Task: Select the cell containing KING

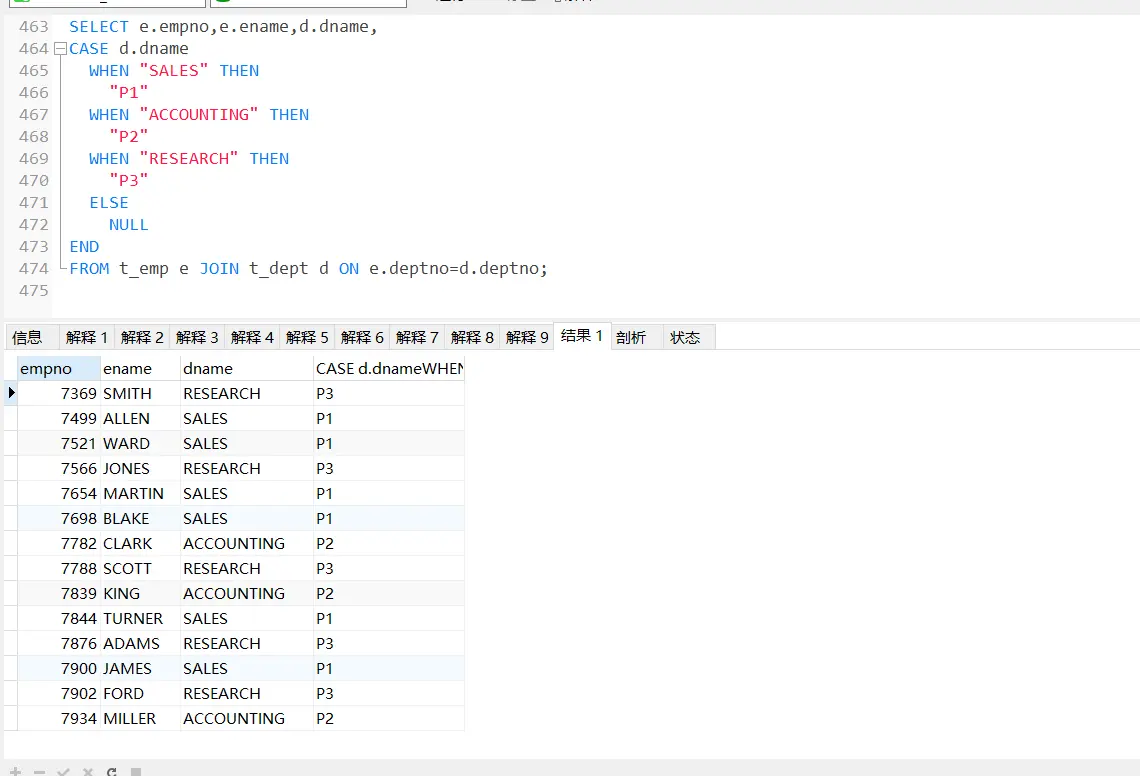Action: (122, 593)
